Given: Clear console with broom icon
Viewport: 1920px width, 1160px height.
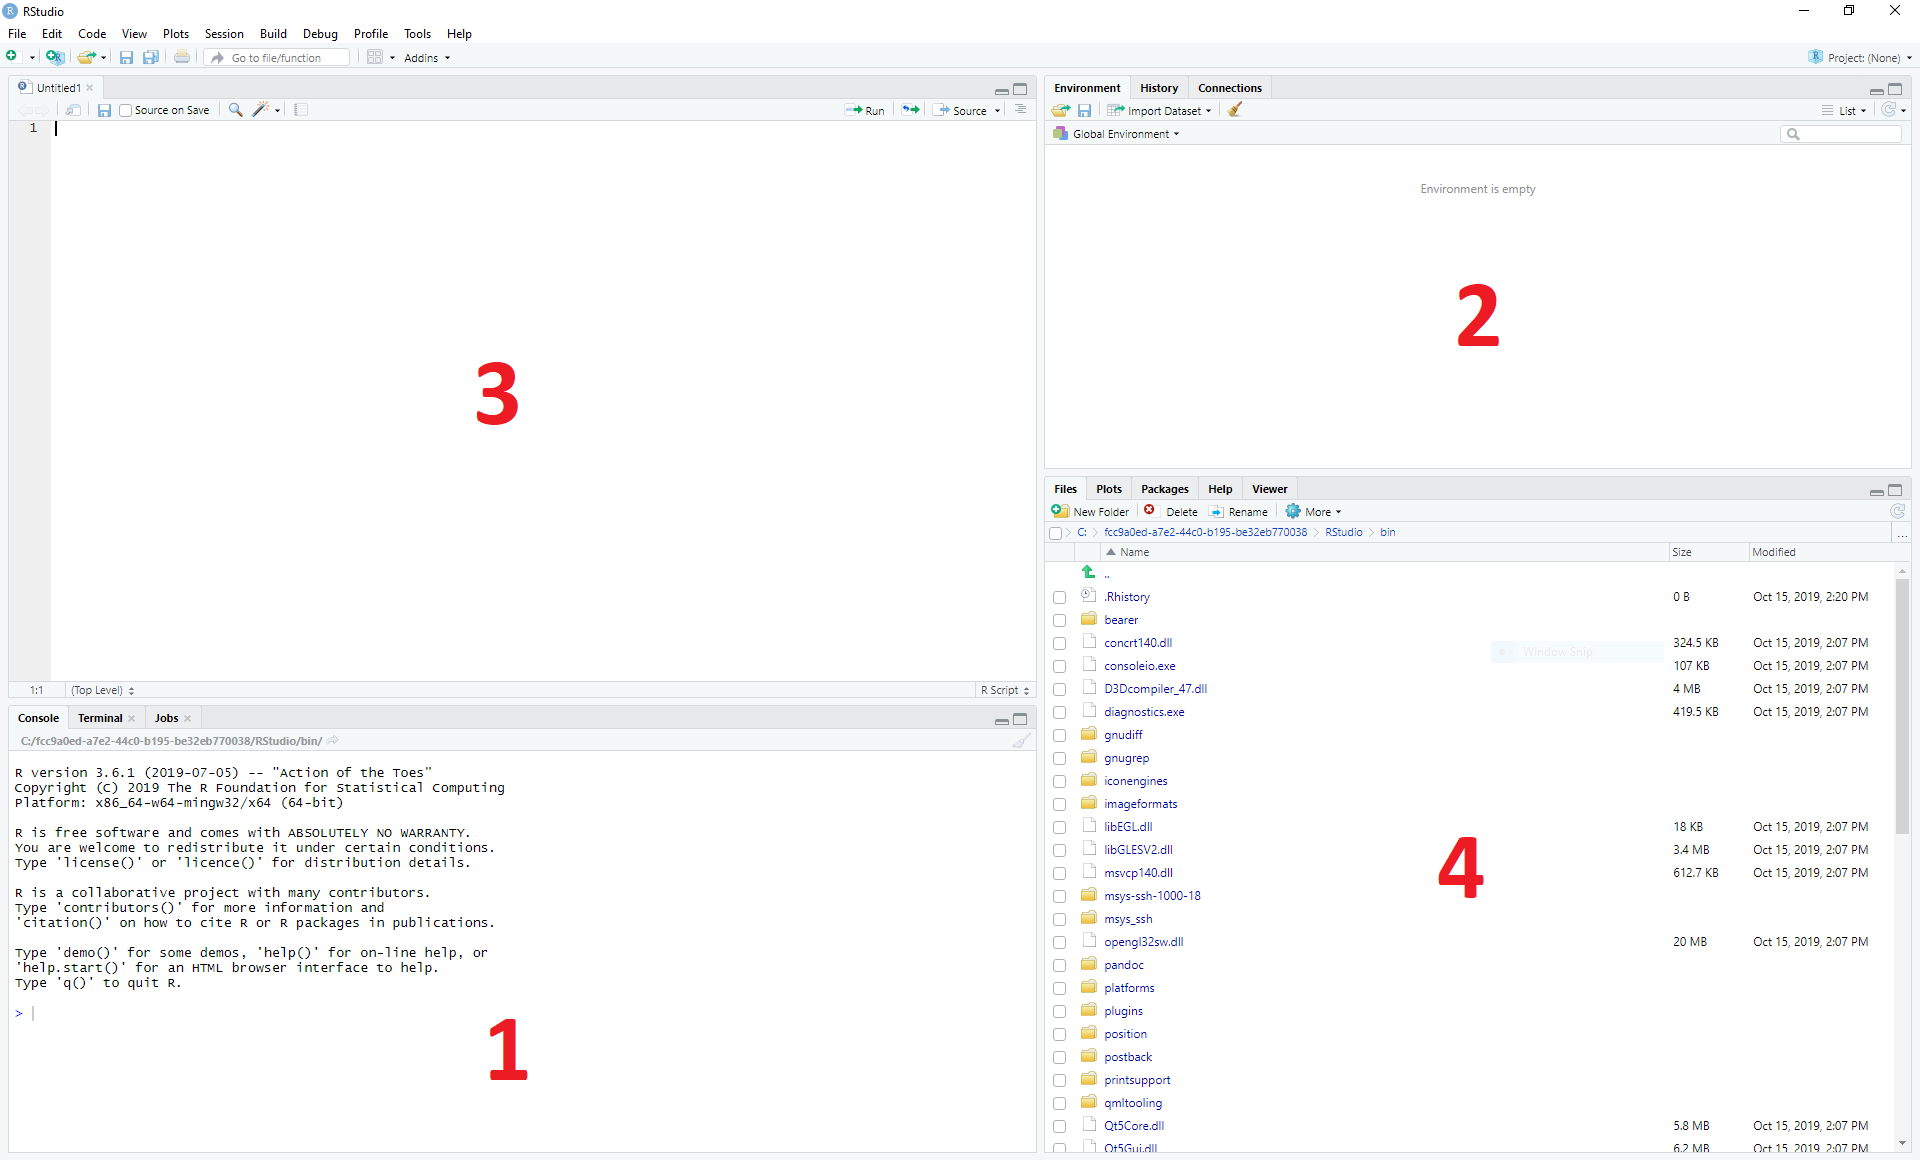Looking at the screenshot, I should pyautogui.click(x=1021, y=741).
